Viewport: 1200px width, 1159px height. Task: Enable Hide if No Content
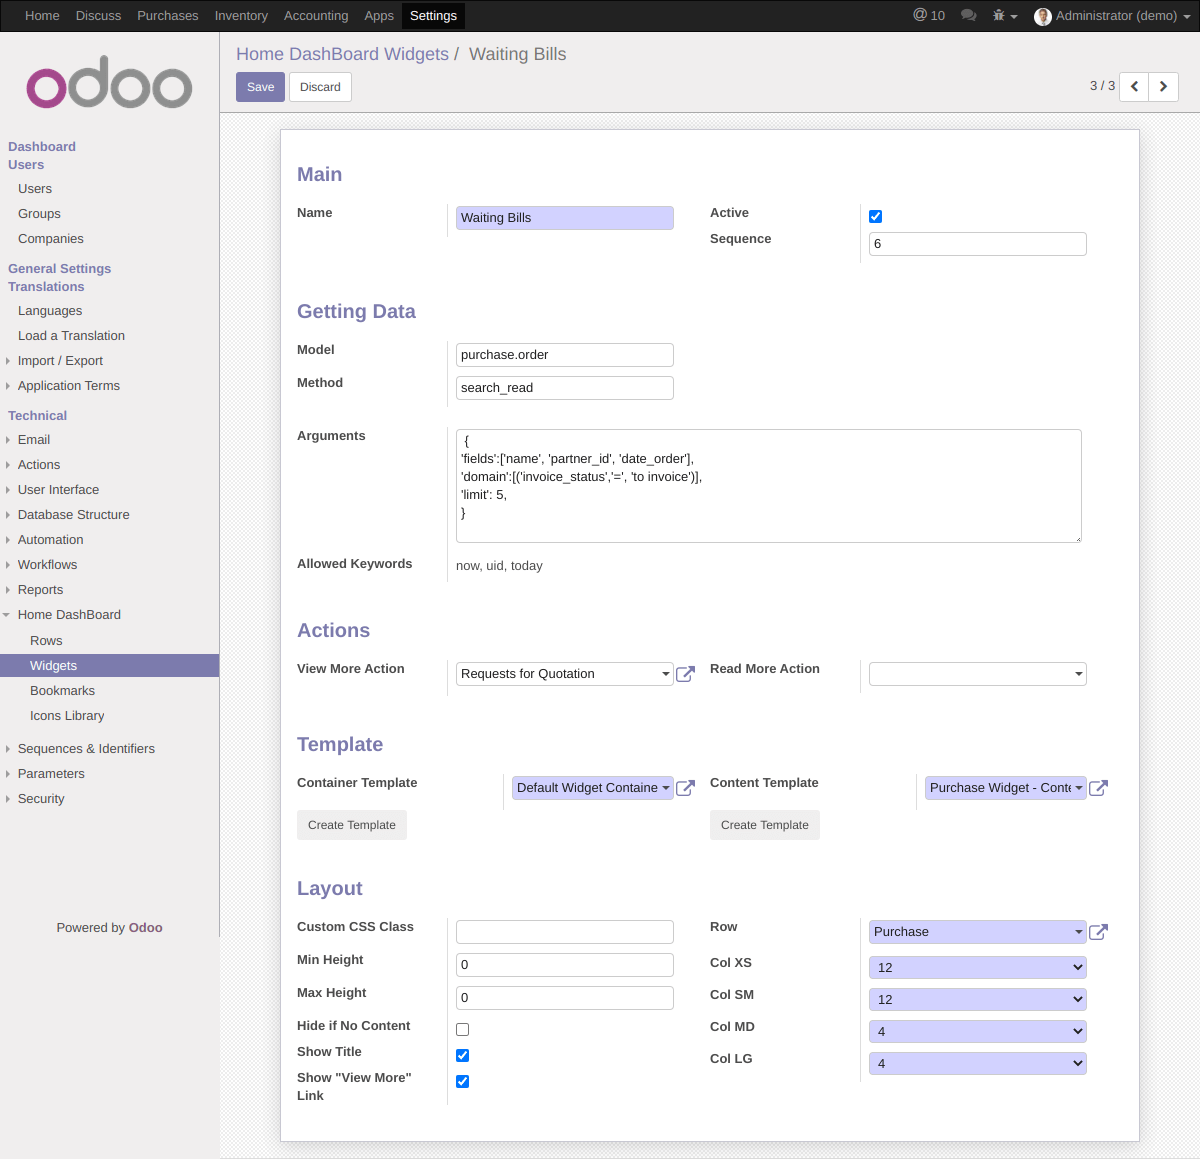point(462,1028)
